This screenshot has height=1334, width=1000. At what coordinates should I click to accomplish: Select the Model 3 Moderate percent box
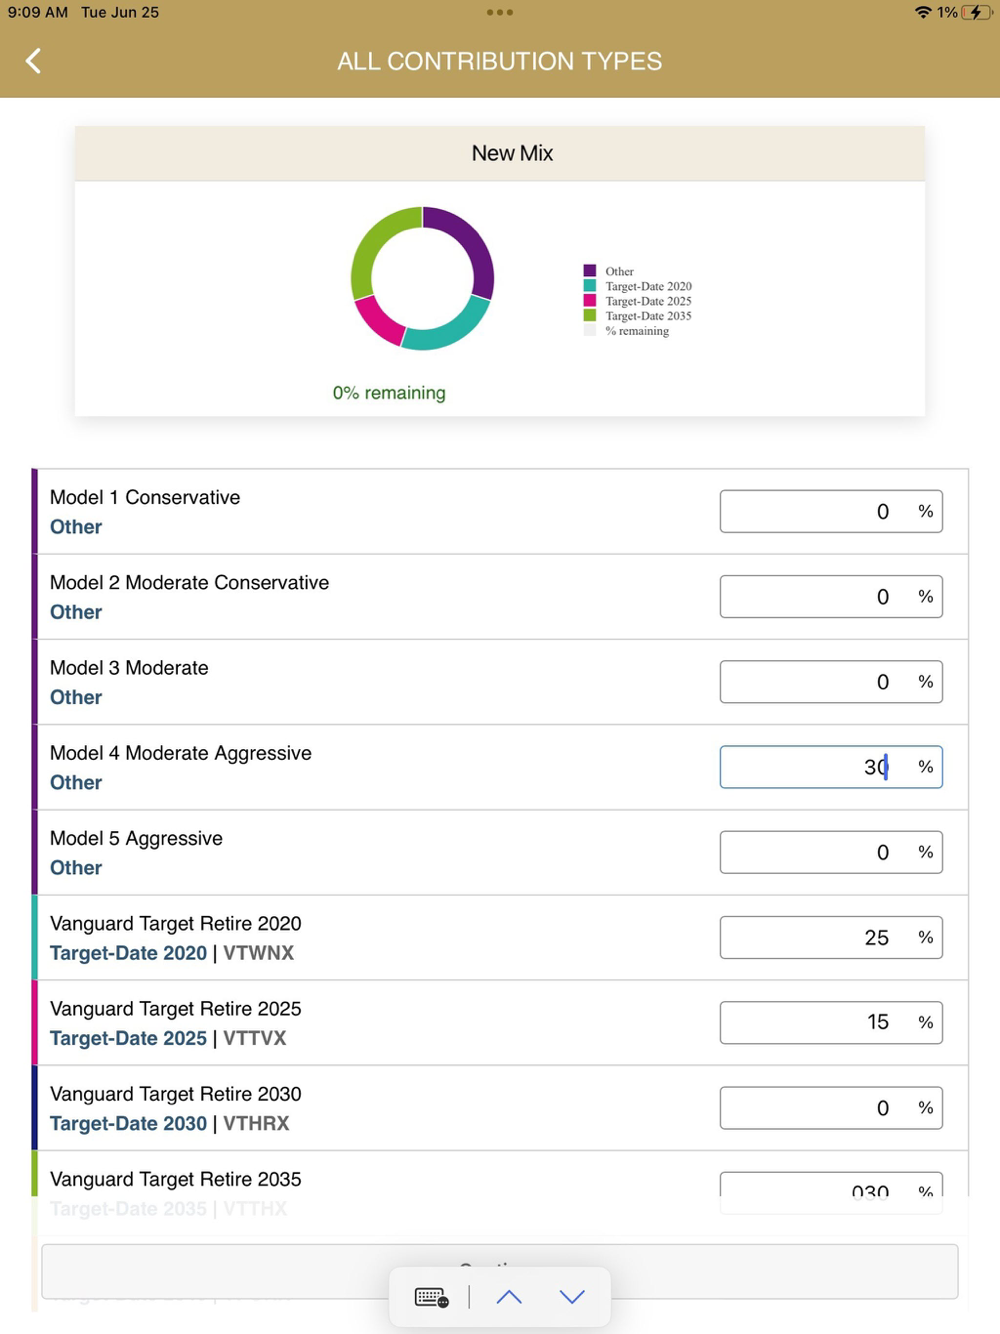pos(830,682)
